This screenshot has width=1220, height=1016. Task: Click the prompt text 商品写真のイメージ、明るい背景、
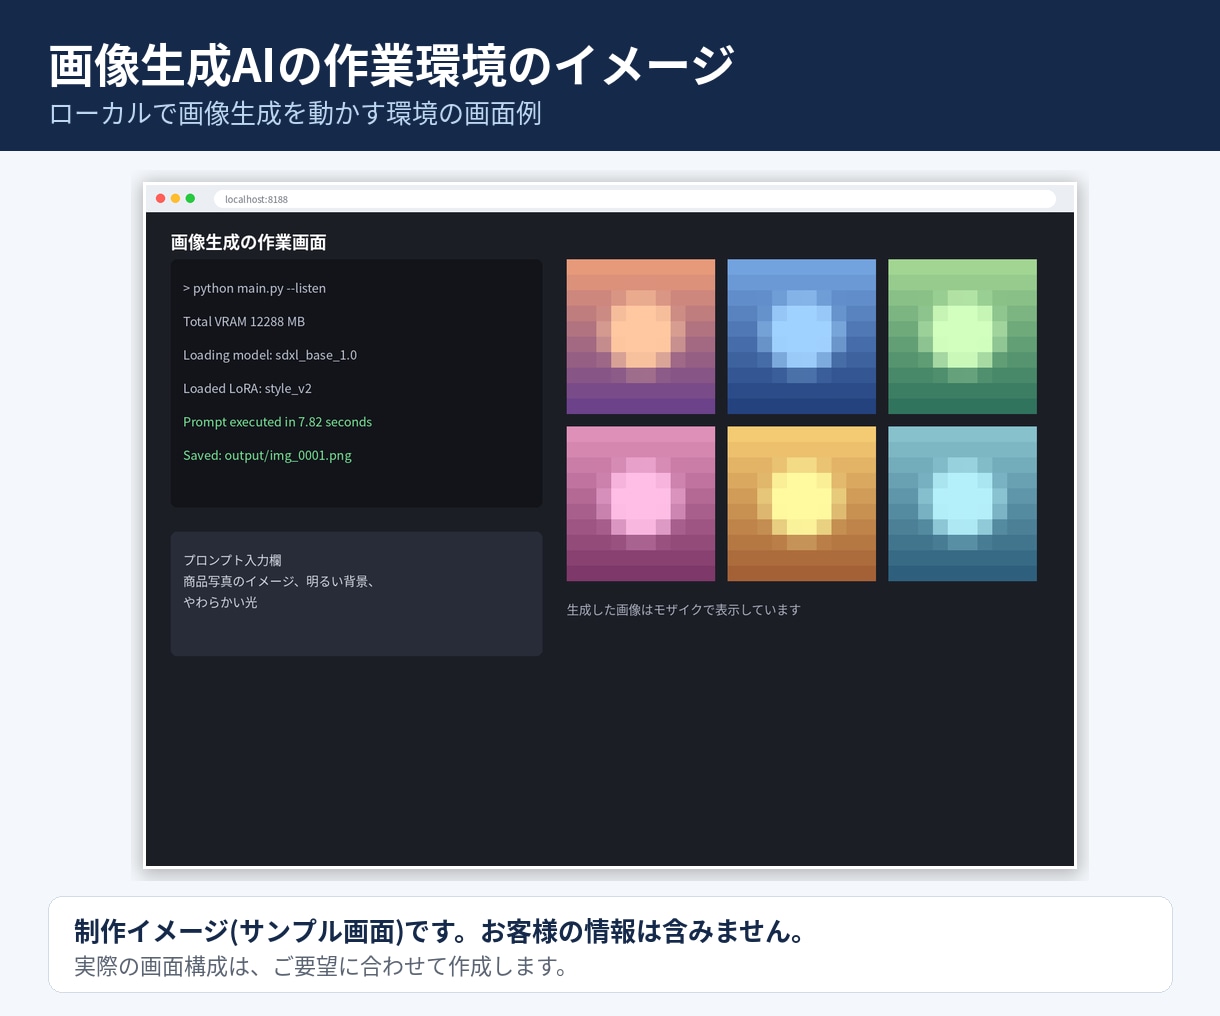pyautogui.click(x=279, y=582)
